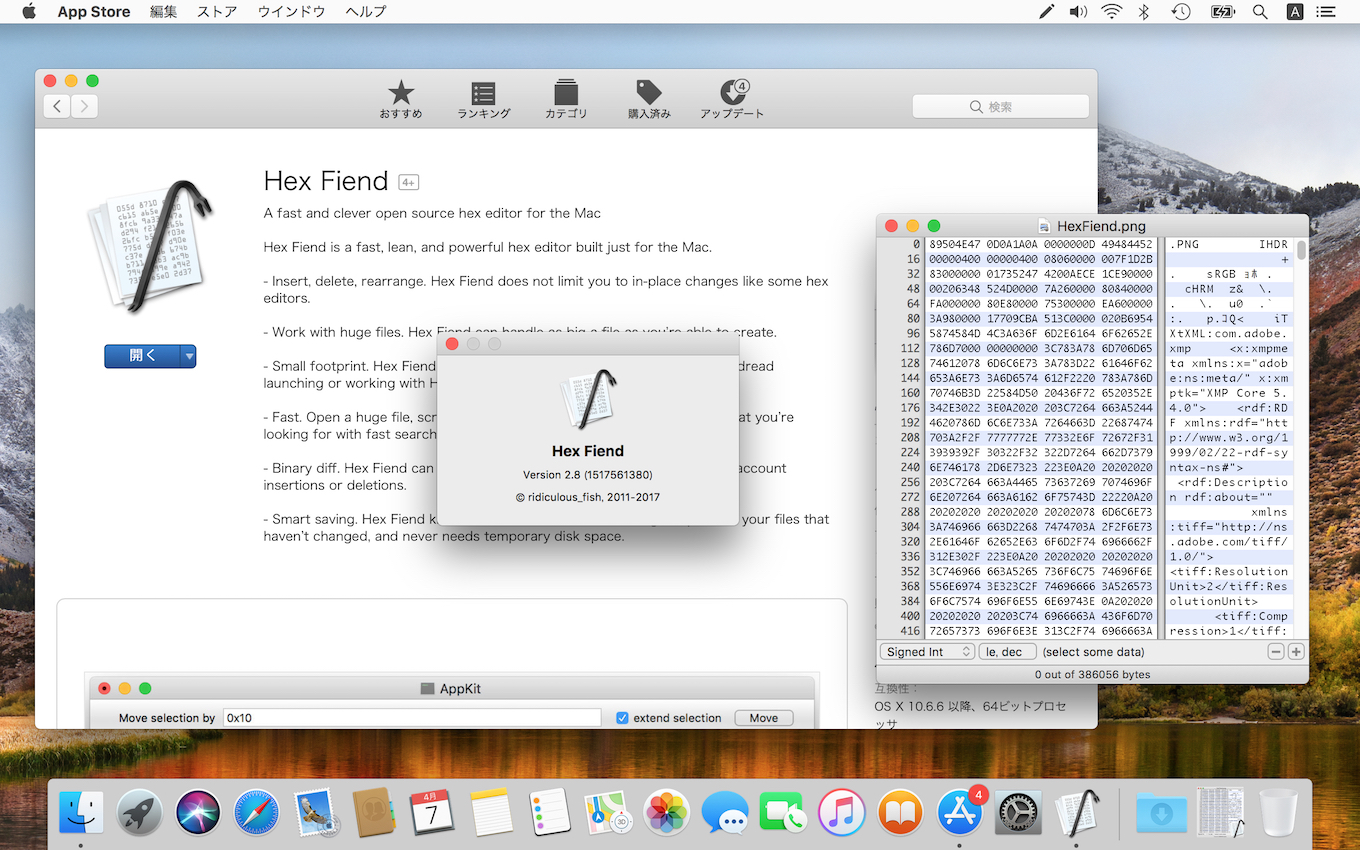Open the おすすめ (Featured) star icon
Image resolution: width=1360 pixels, height=850 pixels.
(400, 99)
